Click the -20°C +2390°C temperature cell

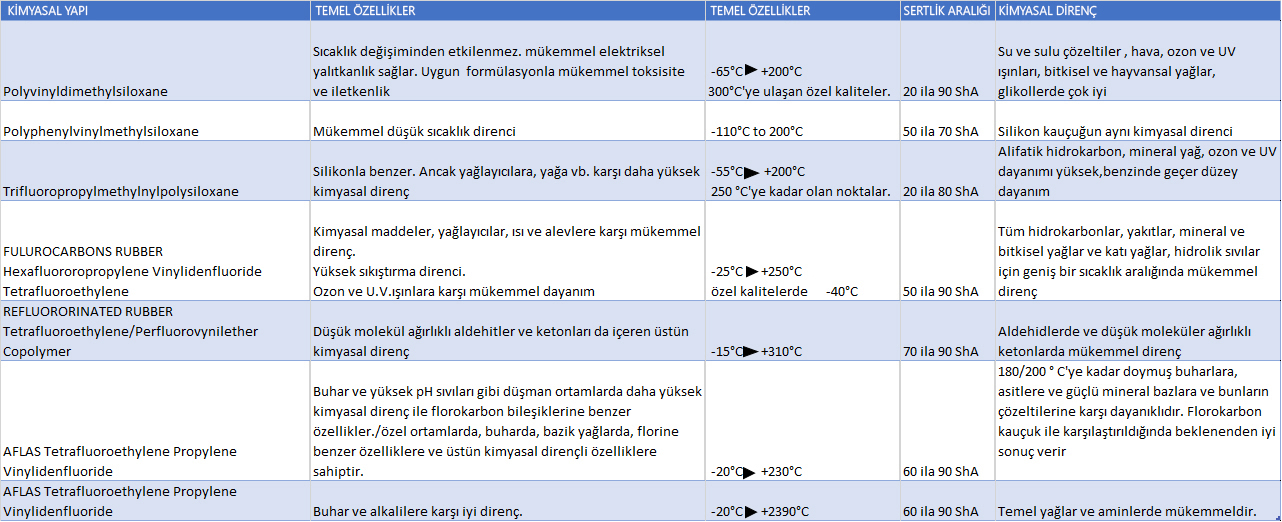tap(803, 501)
